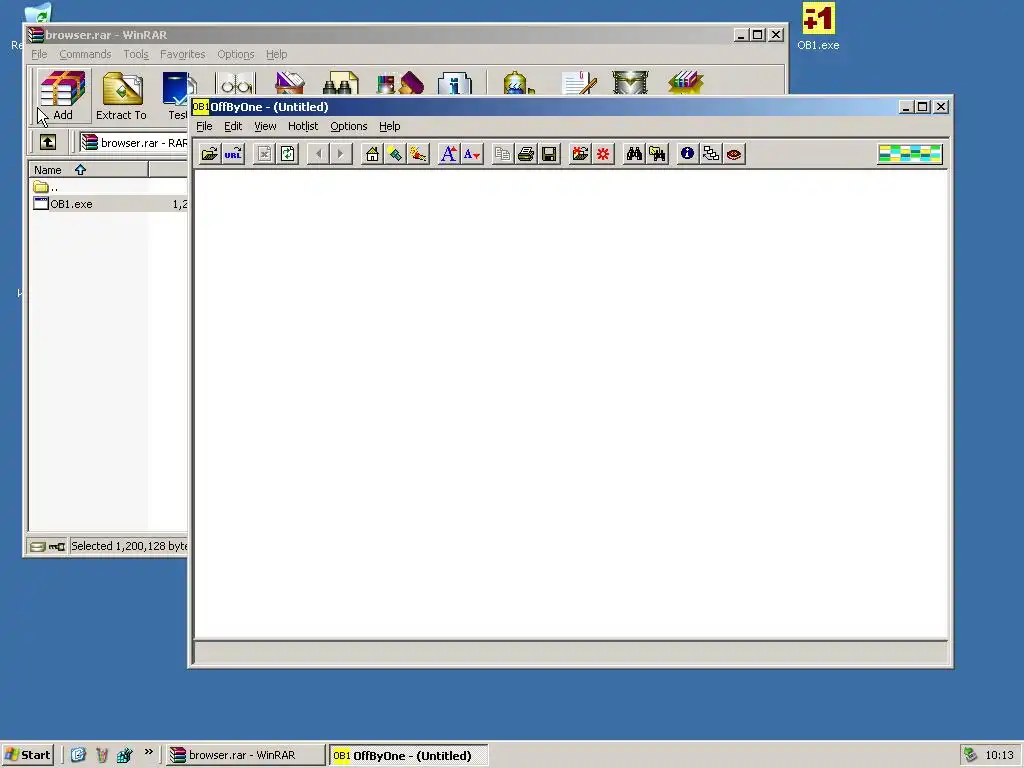Click the Name column header in WinRAR
Image resolution: width=1024 pixels, height=768 pixels.
click(88, 170)
